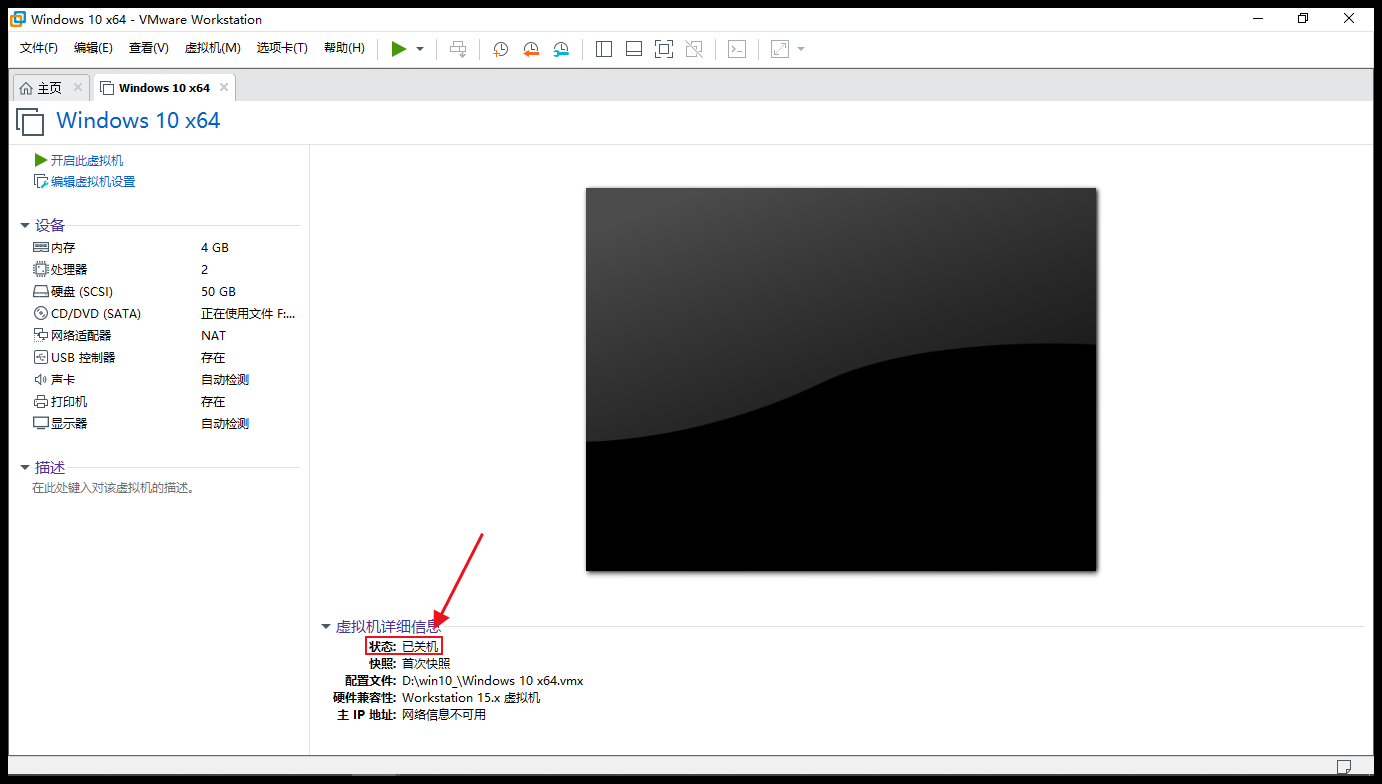This screenshot has height=784, width=1382.
Task: Close the Windows 10 x64 tab
Action: pyautogui.click(x=224, y=87)
